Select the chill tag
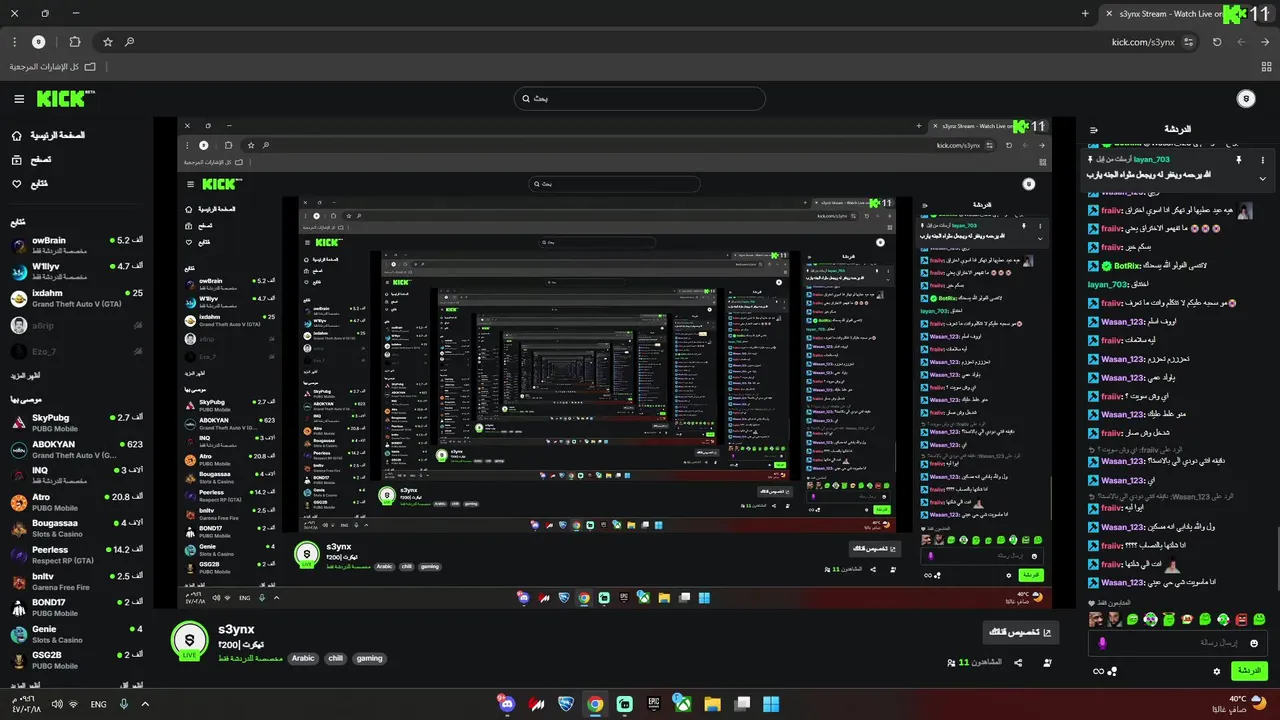The width and height of the screenshot is (1280, 720). click(336, 658)
